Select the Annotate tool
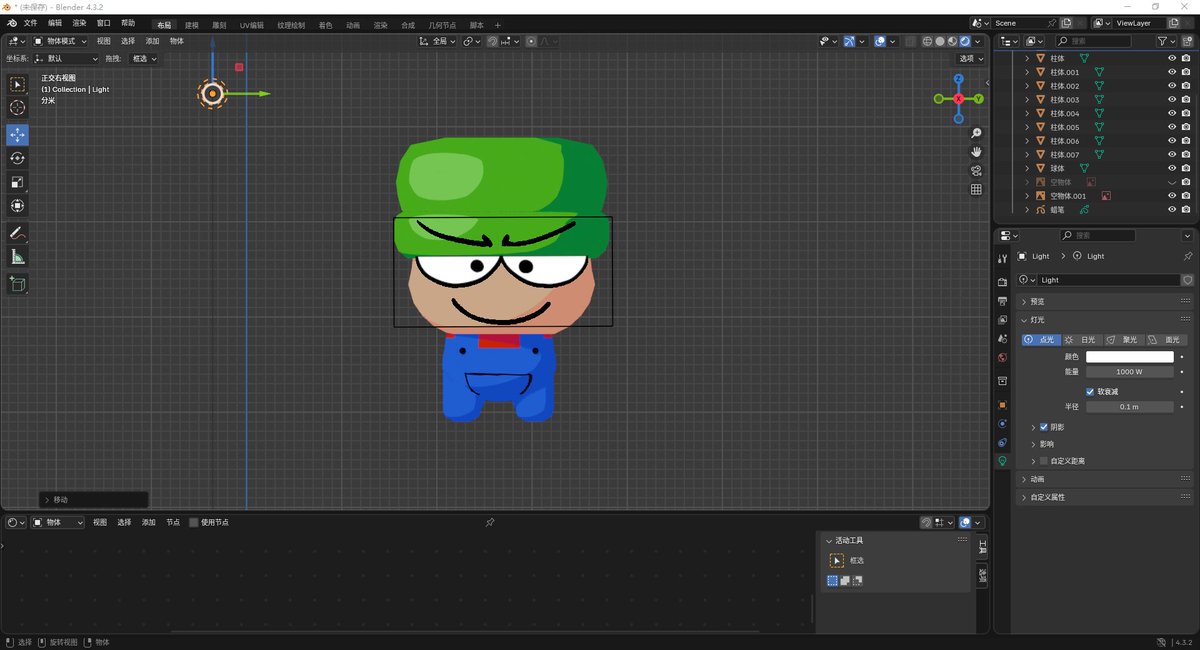Viewport: 1200px width, 650px height. pos(17,233)
